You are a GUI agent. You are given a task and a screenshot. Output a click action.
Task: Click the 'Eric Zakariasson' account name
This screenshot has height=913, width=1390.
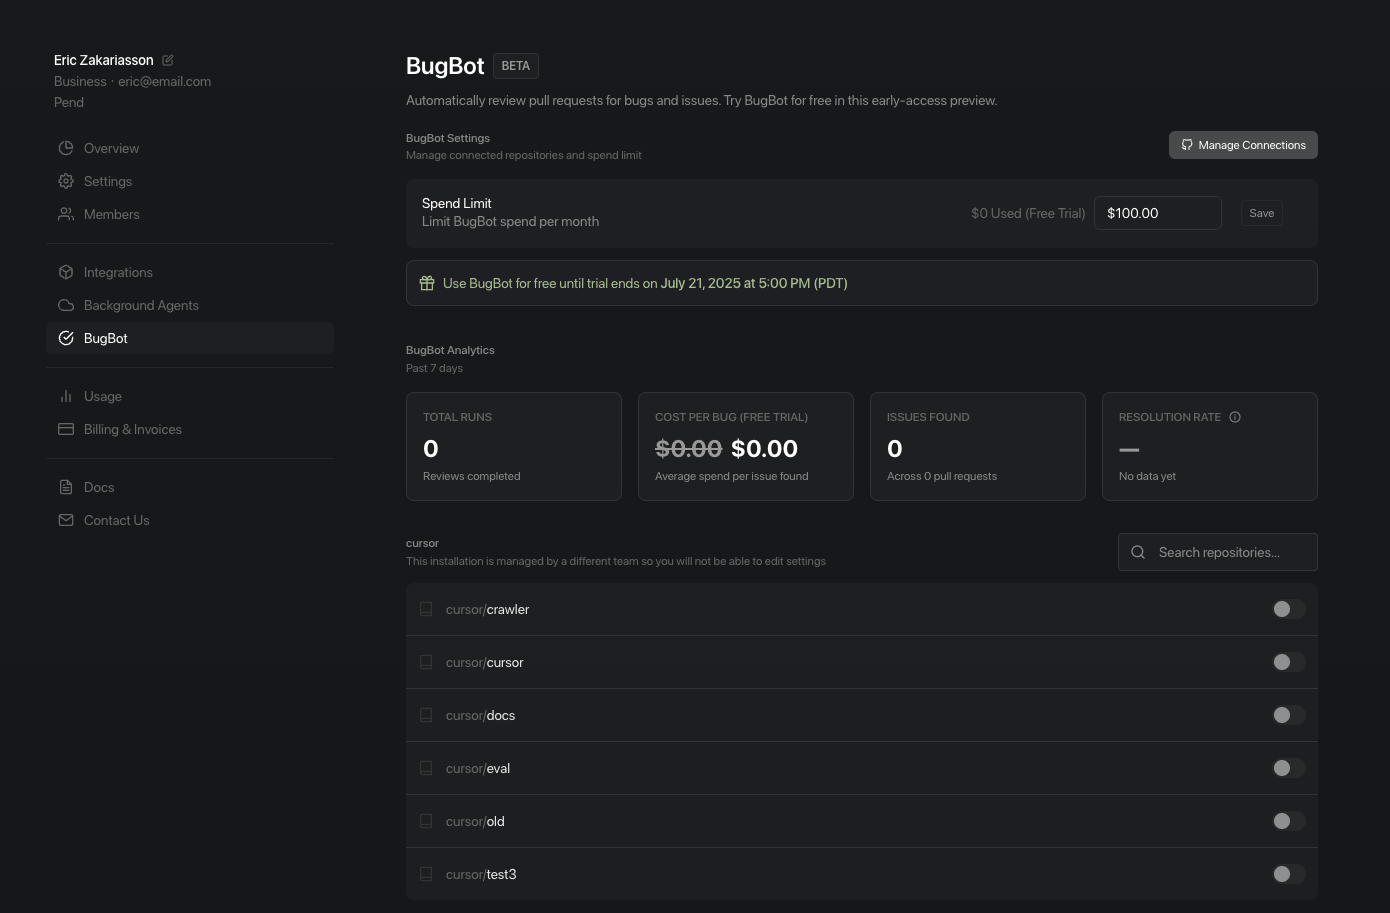coord(104,60)
